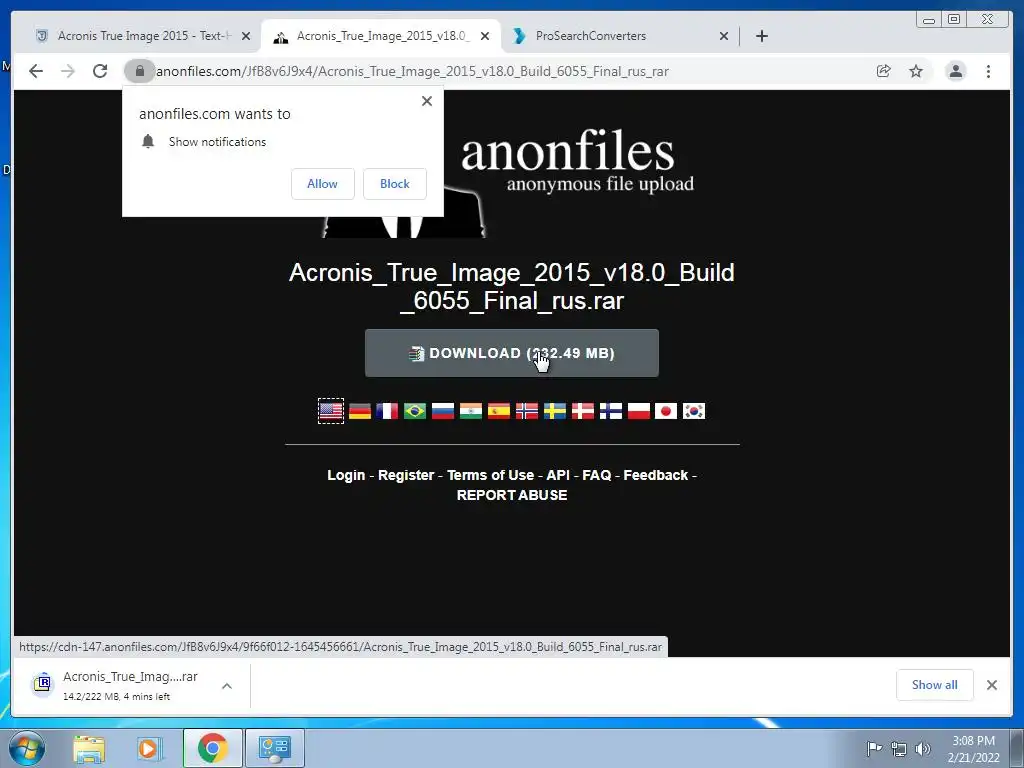Image resolution: width=1024 pixels, height=768 pixels.
Task: Click the Download (222.49 MB) button
Action: [x=511, y=353]
